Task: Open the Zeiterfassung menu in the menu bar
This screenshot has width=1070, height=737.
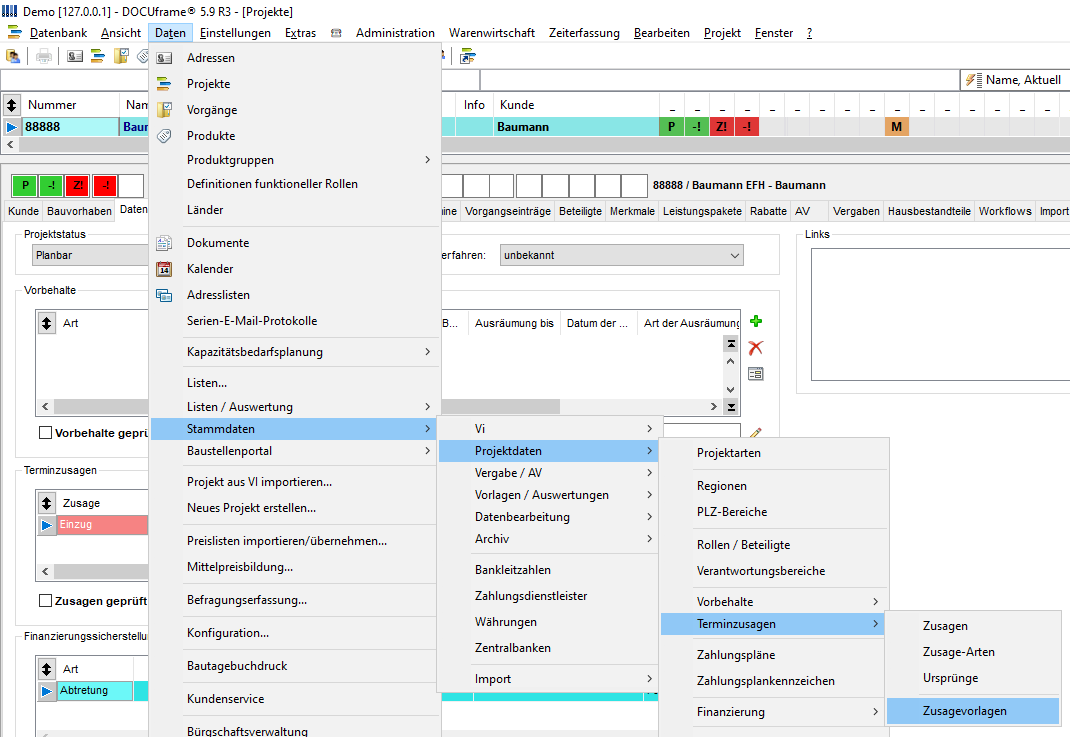Action: point(584,33)
